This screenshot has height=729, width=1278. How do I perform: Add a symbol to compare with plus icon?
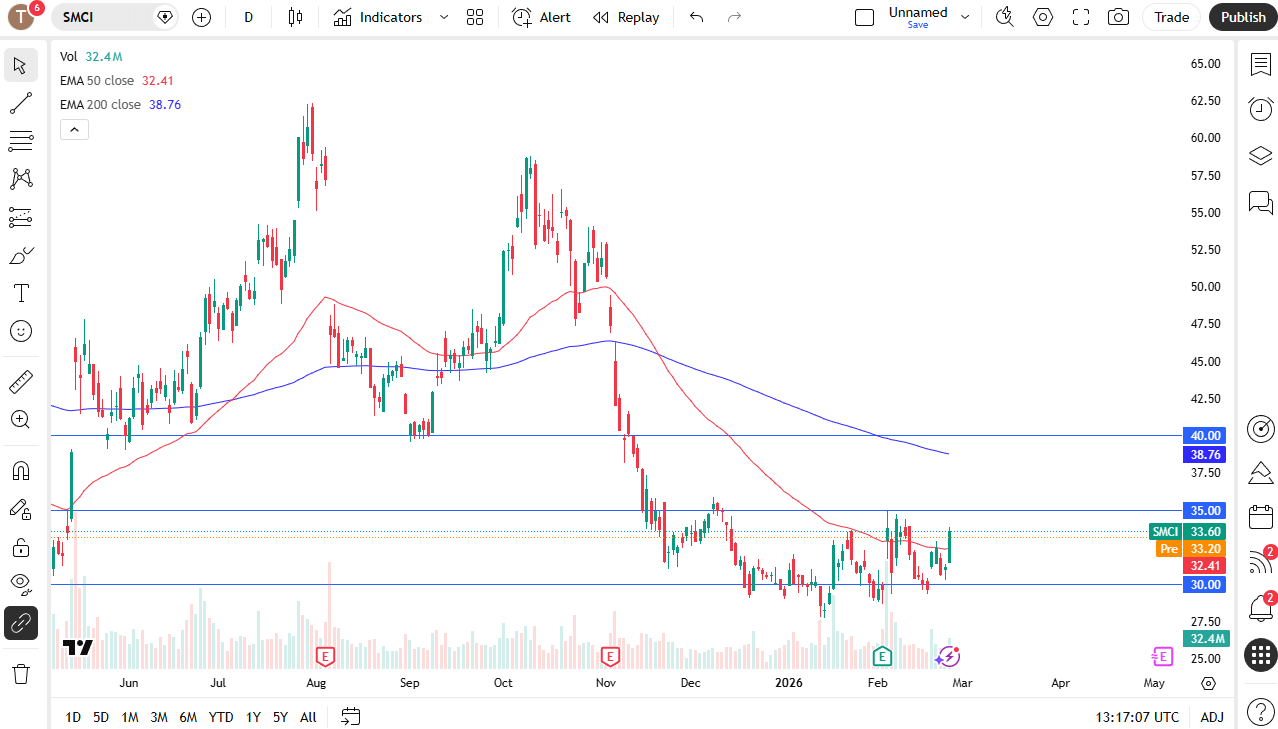[201, 17]
